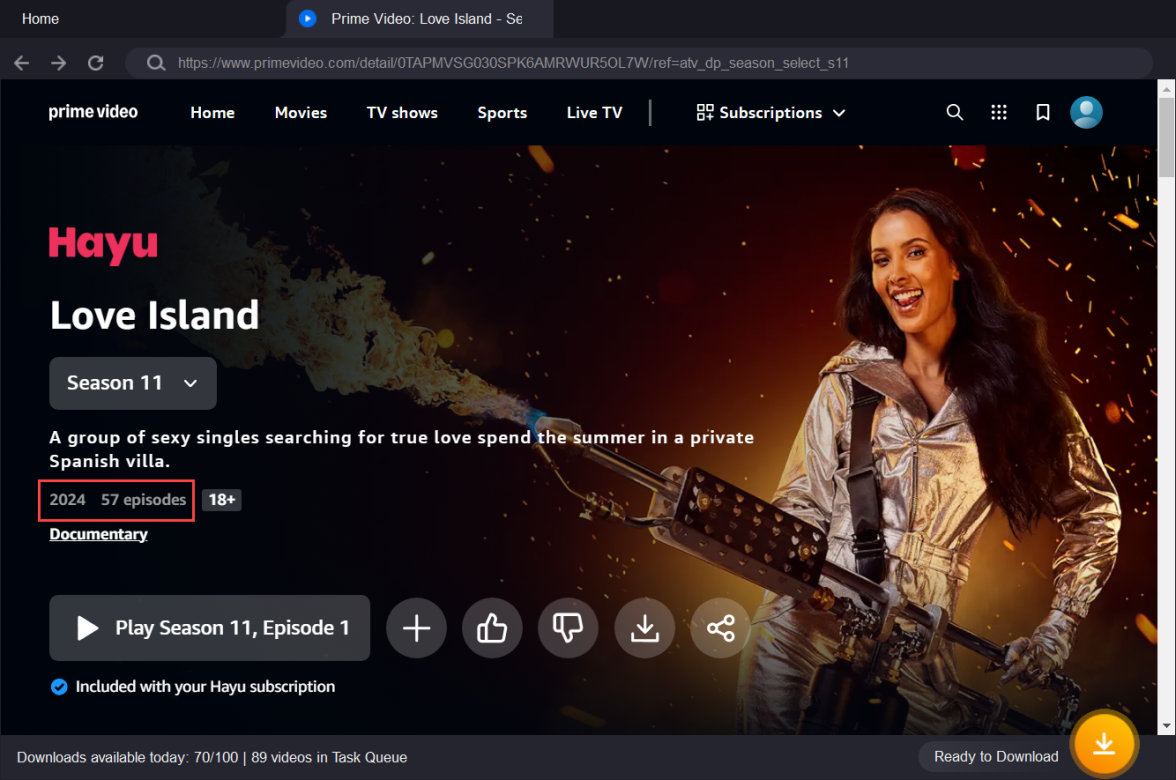This screenshot has height=780, width=1176.
Task: Go to Home in the Prime Video nav
Action: point(212,112)
